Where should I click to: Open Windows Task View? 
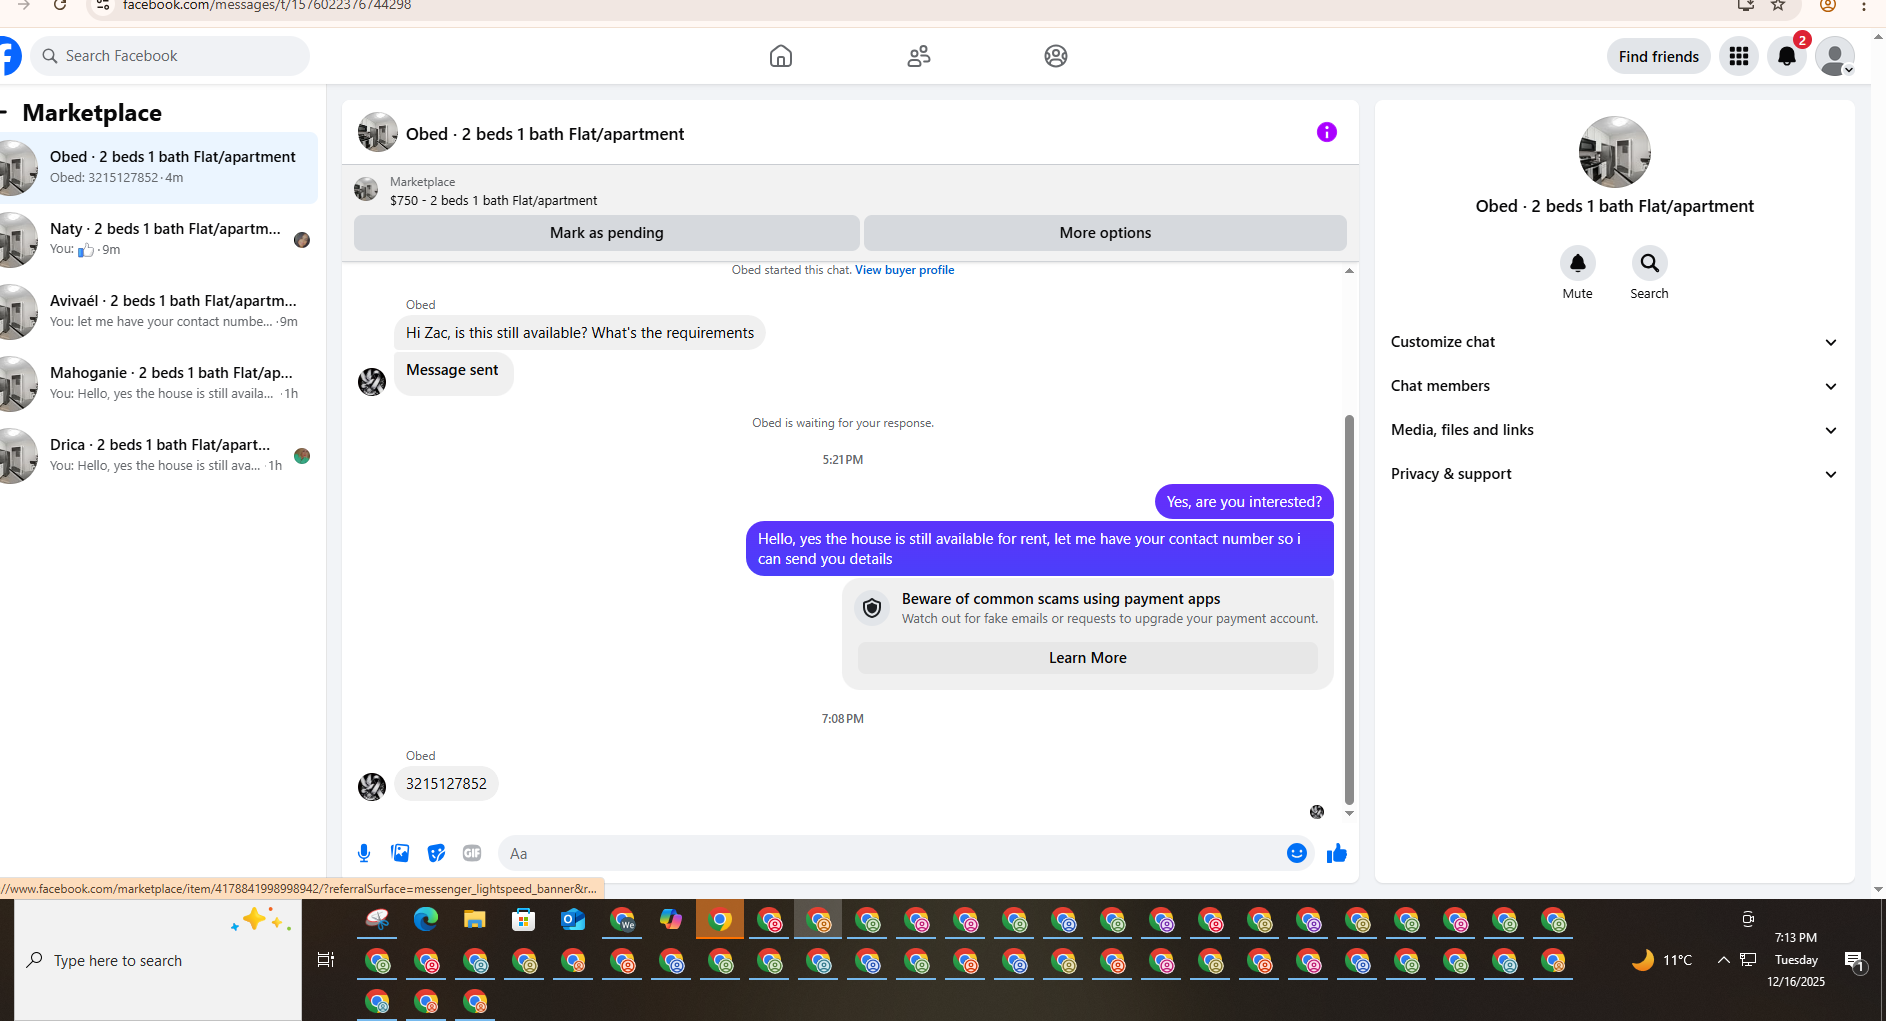point(326,960)
